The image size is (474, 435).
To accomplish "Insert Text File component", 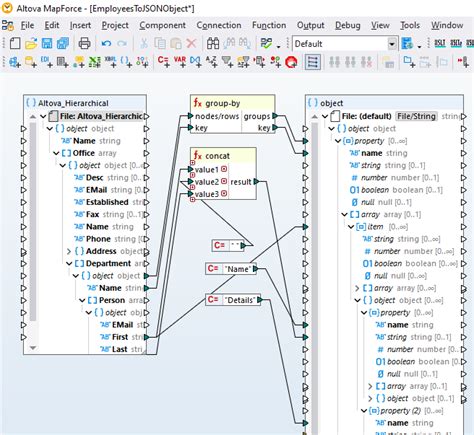I will (62, 62).
